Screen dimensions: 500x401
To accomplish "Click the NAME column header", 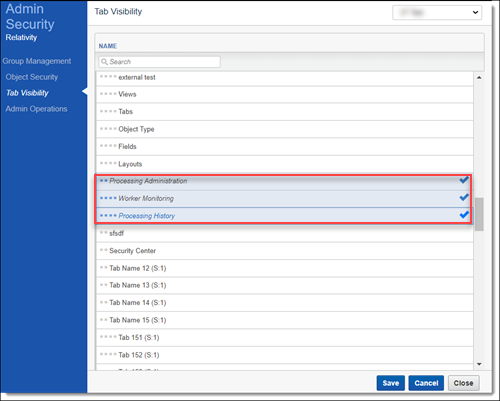I will [108, 46].
